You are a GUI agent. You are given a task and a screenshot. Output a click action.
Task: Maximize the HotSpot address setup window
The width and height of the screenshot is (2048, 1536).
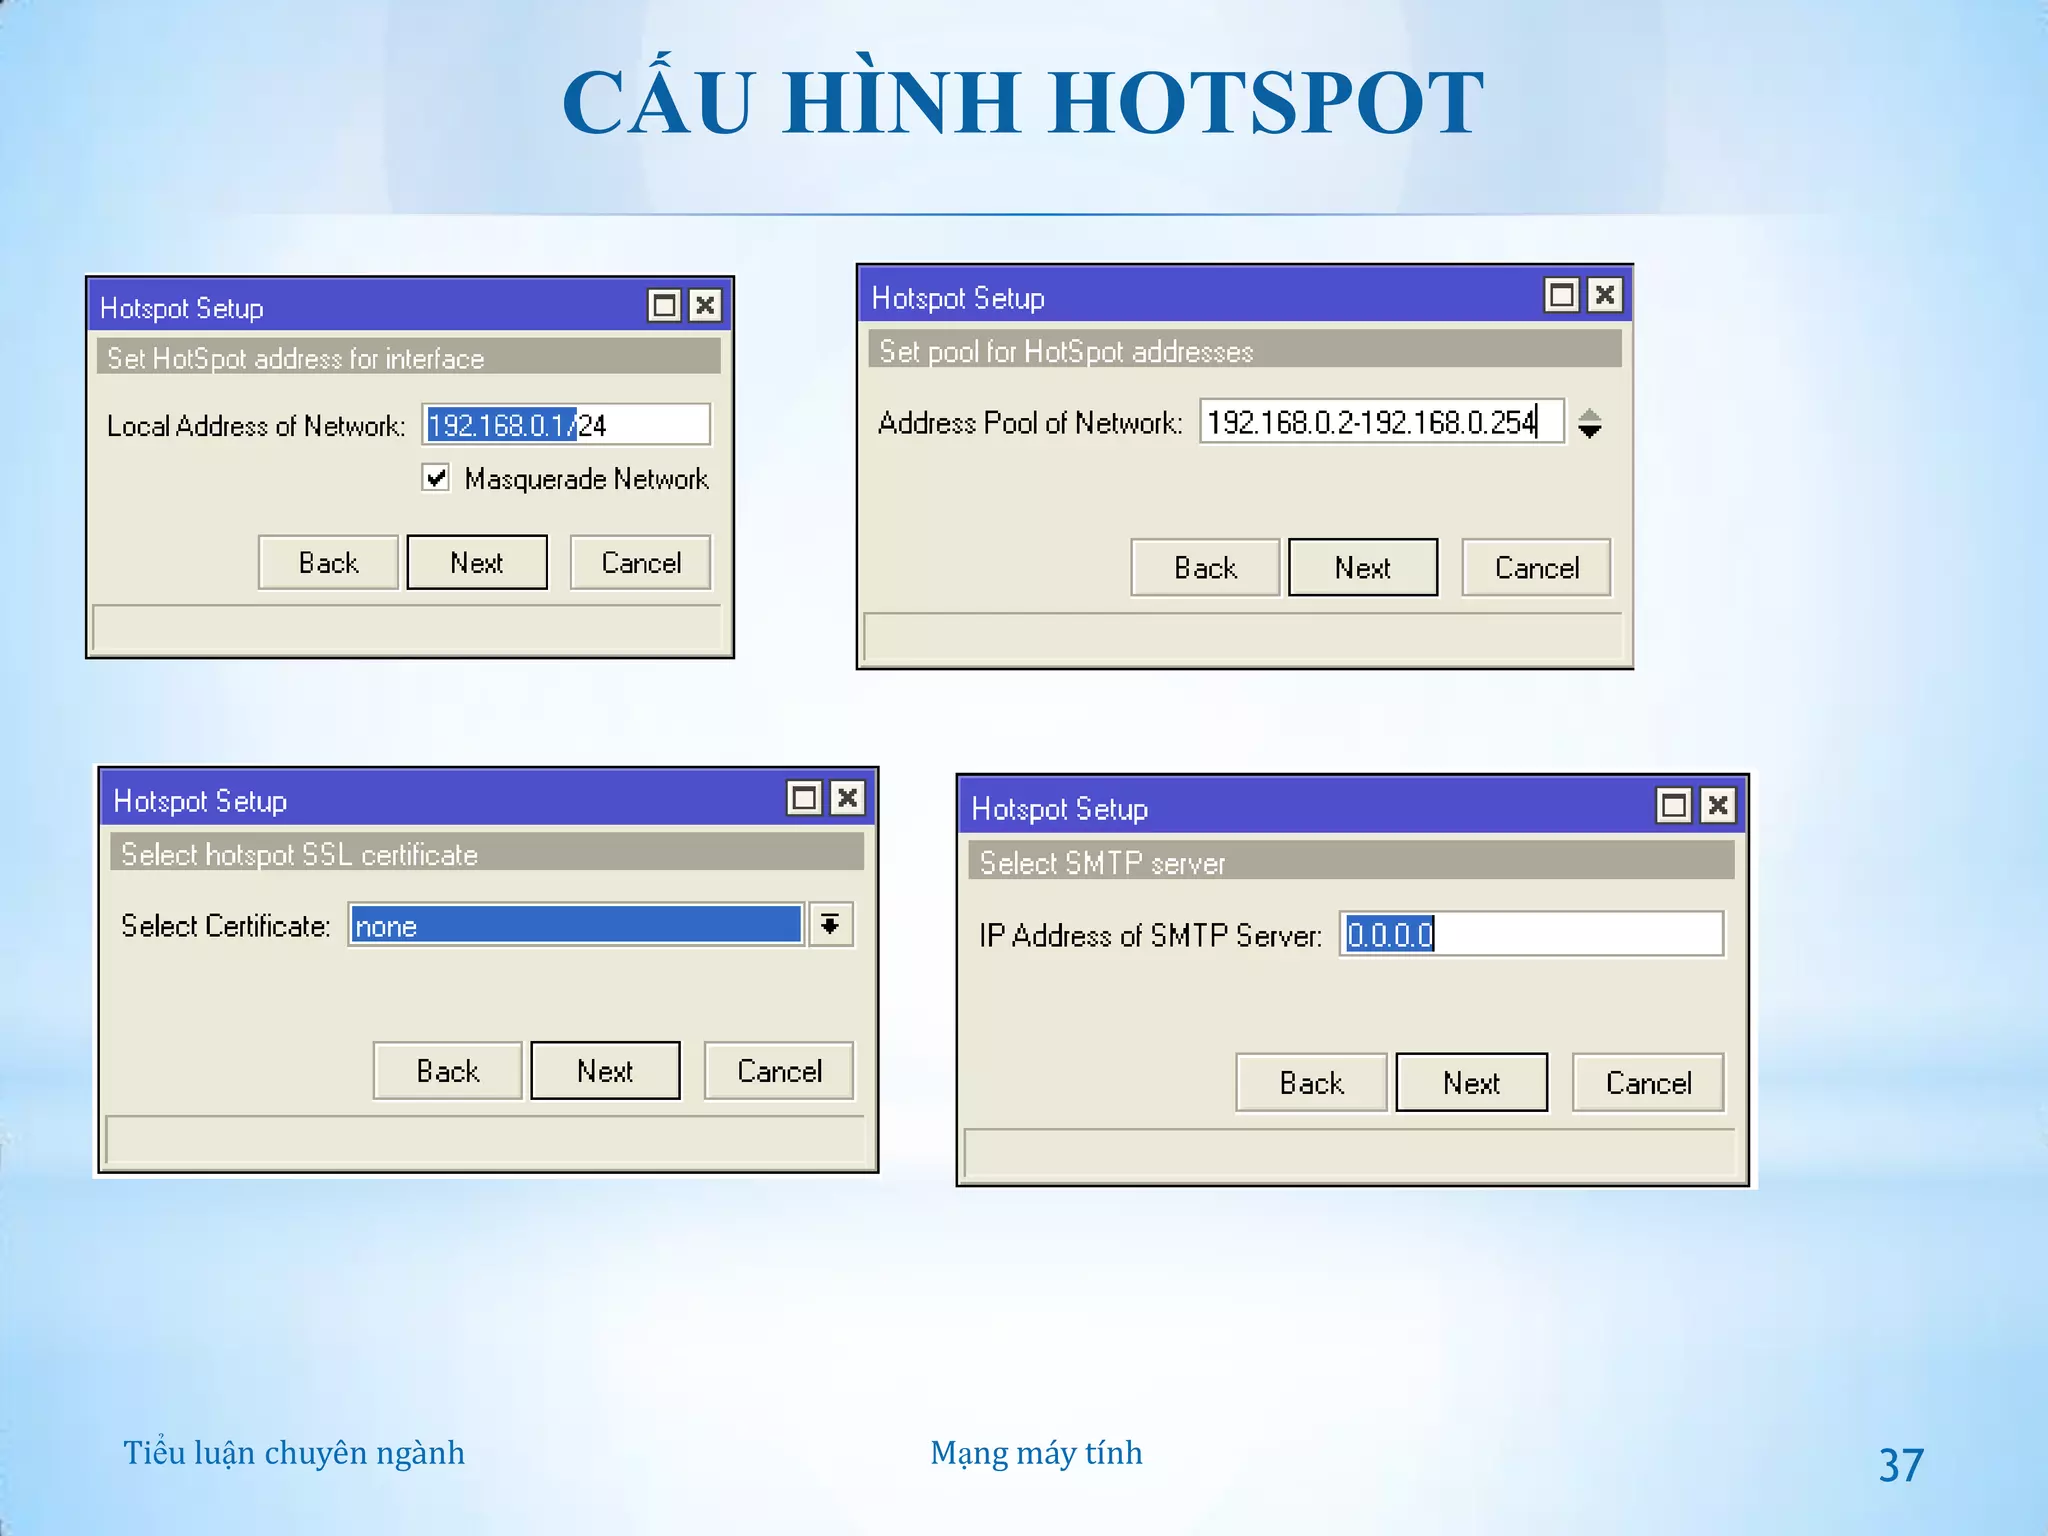point(664,305)
